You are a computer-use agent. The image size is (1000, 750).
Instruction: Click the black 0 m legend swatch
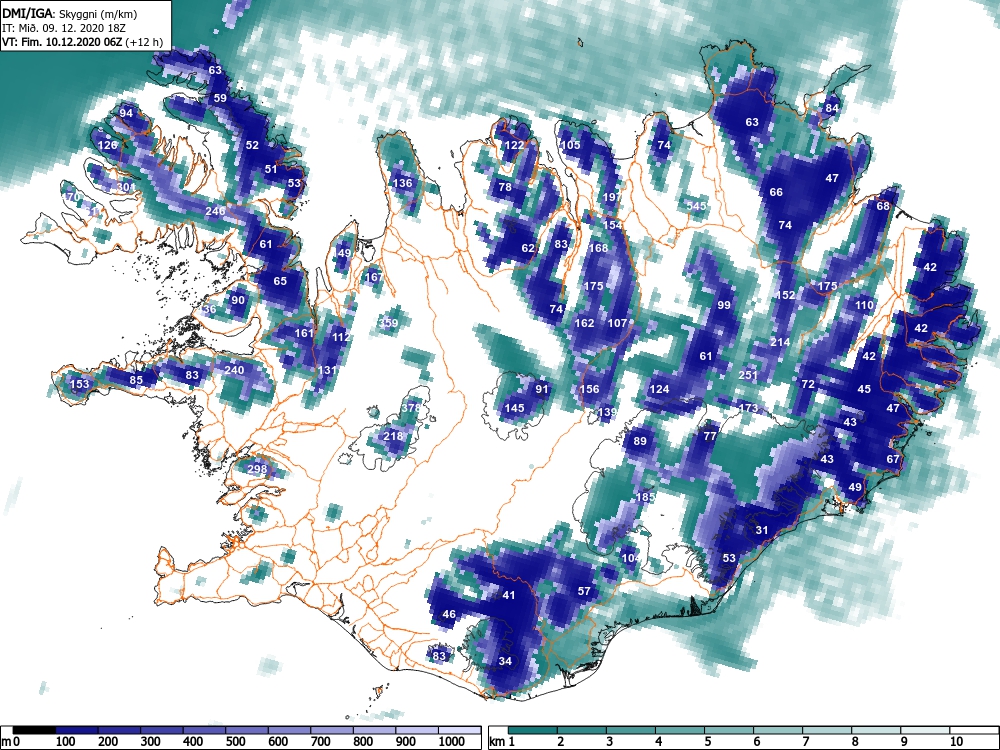[34, 730]
